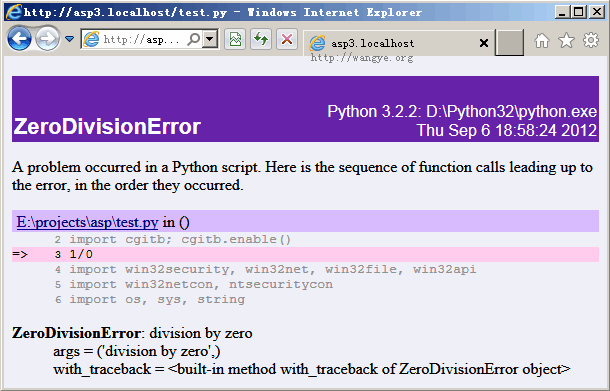Click the address bar URL field
Image resolution: width=610 pixels, height=391 pixels.
pos(142,39)
